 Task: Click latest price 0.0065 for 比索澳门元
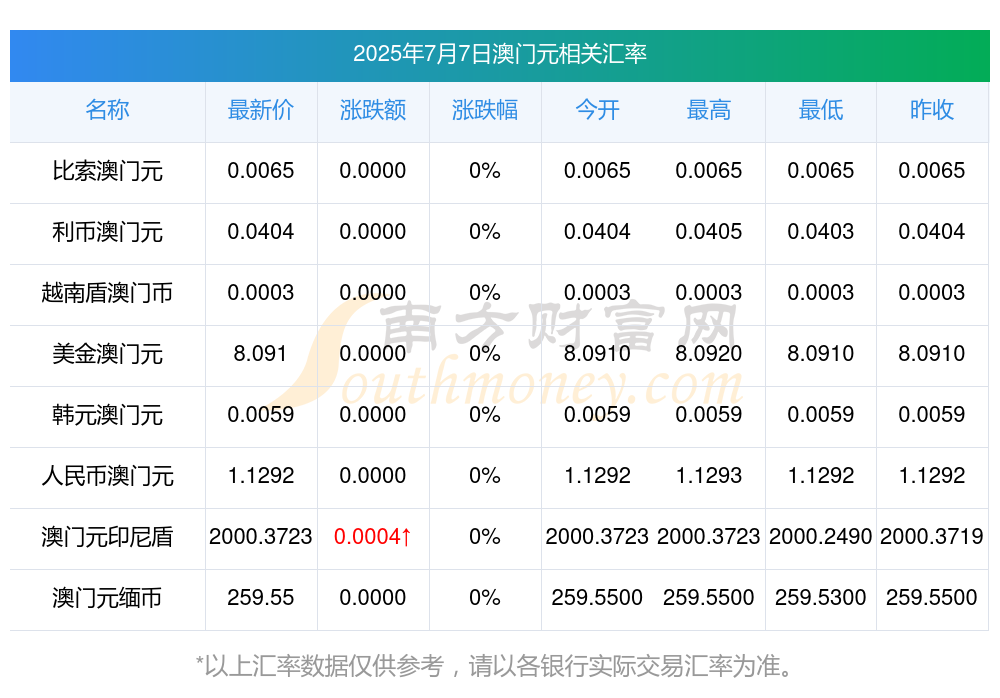(261, 171)
